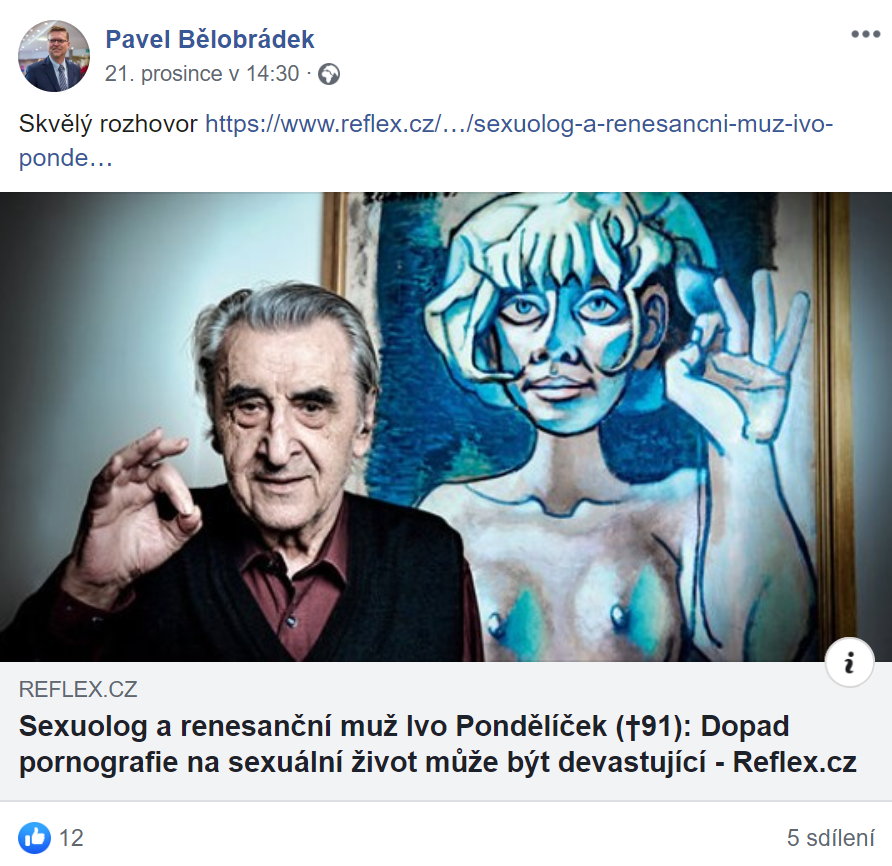Image resolution: width=892 pixels, height=866 pixels.
Task: Click the second headline line about pornografie
Action: 437,762
